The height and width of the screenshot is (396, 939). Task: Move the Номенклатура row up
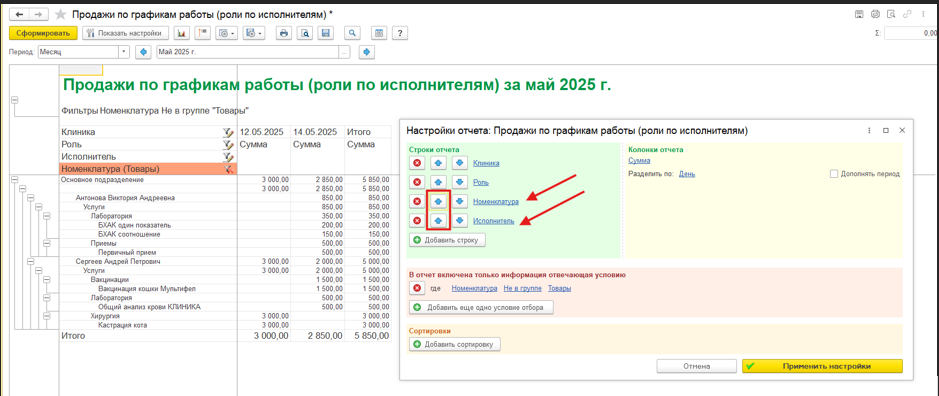tap(438, 201)
